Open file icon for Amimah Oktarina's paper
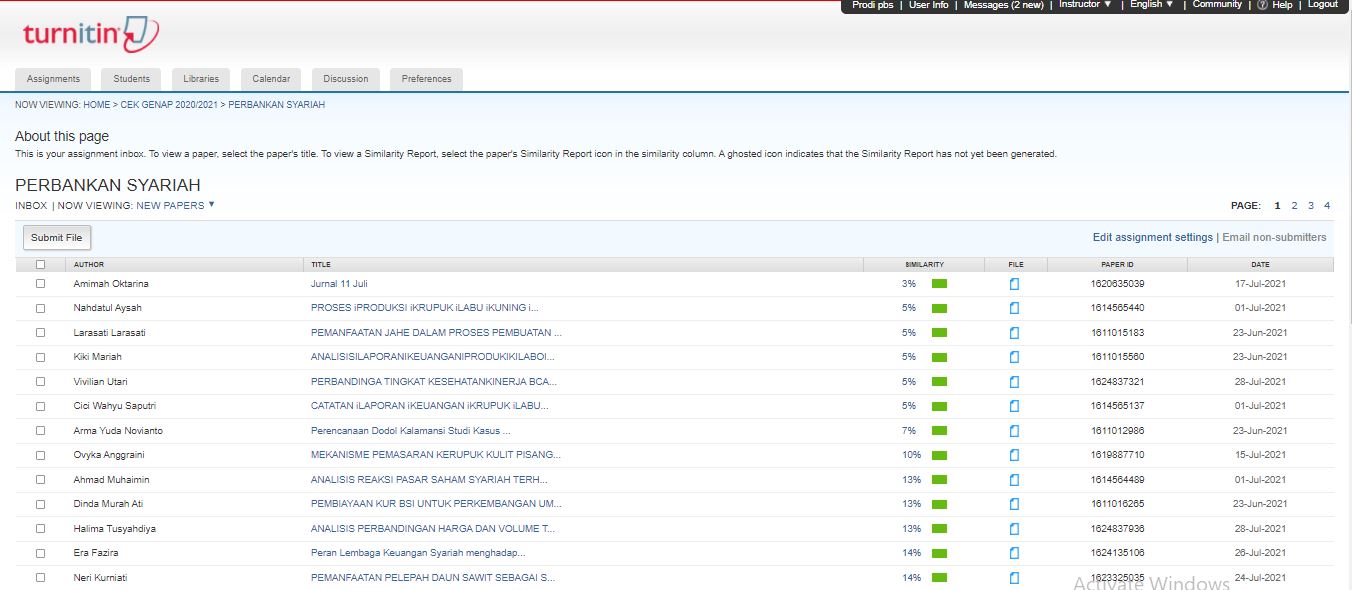The image size is (1352, 590). tap(1014, 284)
